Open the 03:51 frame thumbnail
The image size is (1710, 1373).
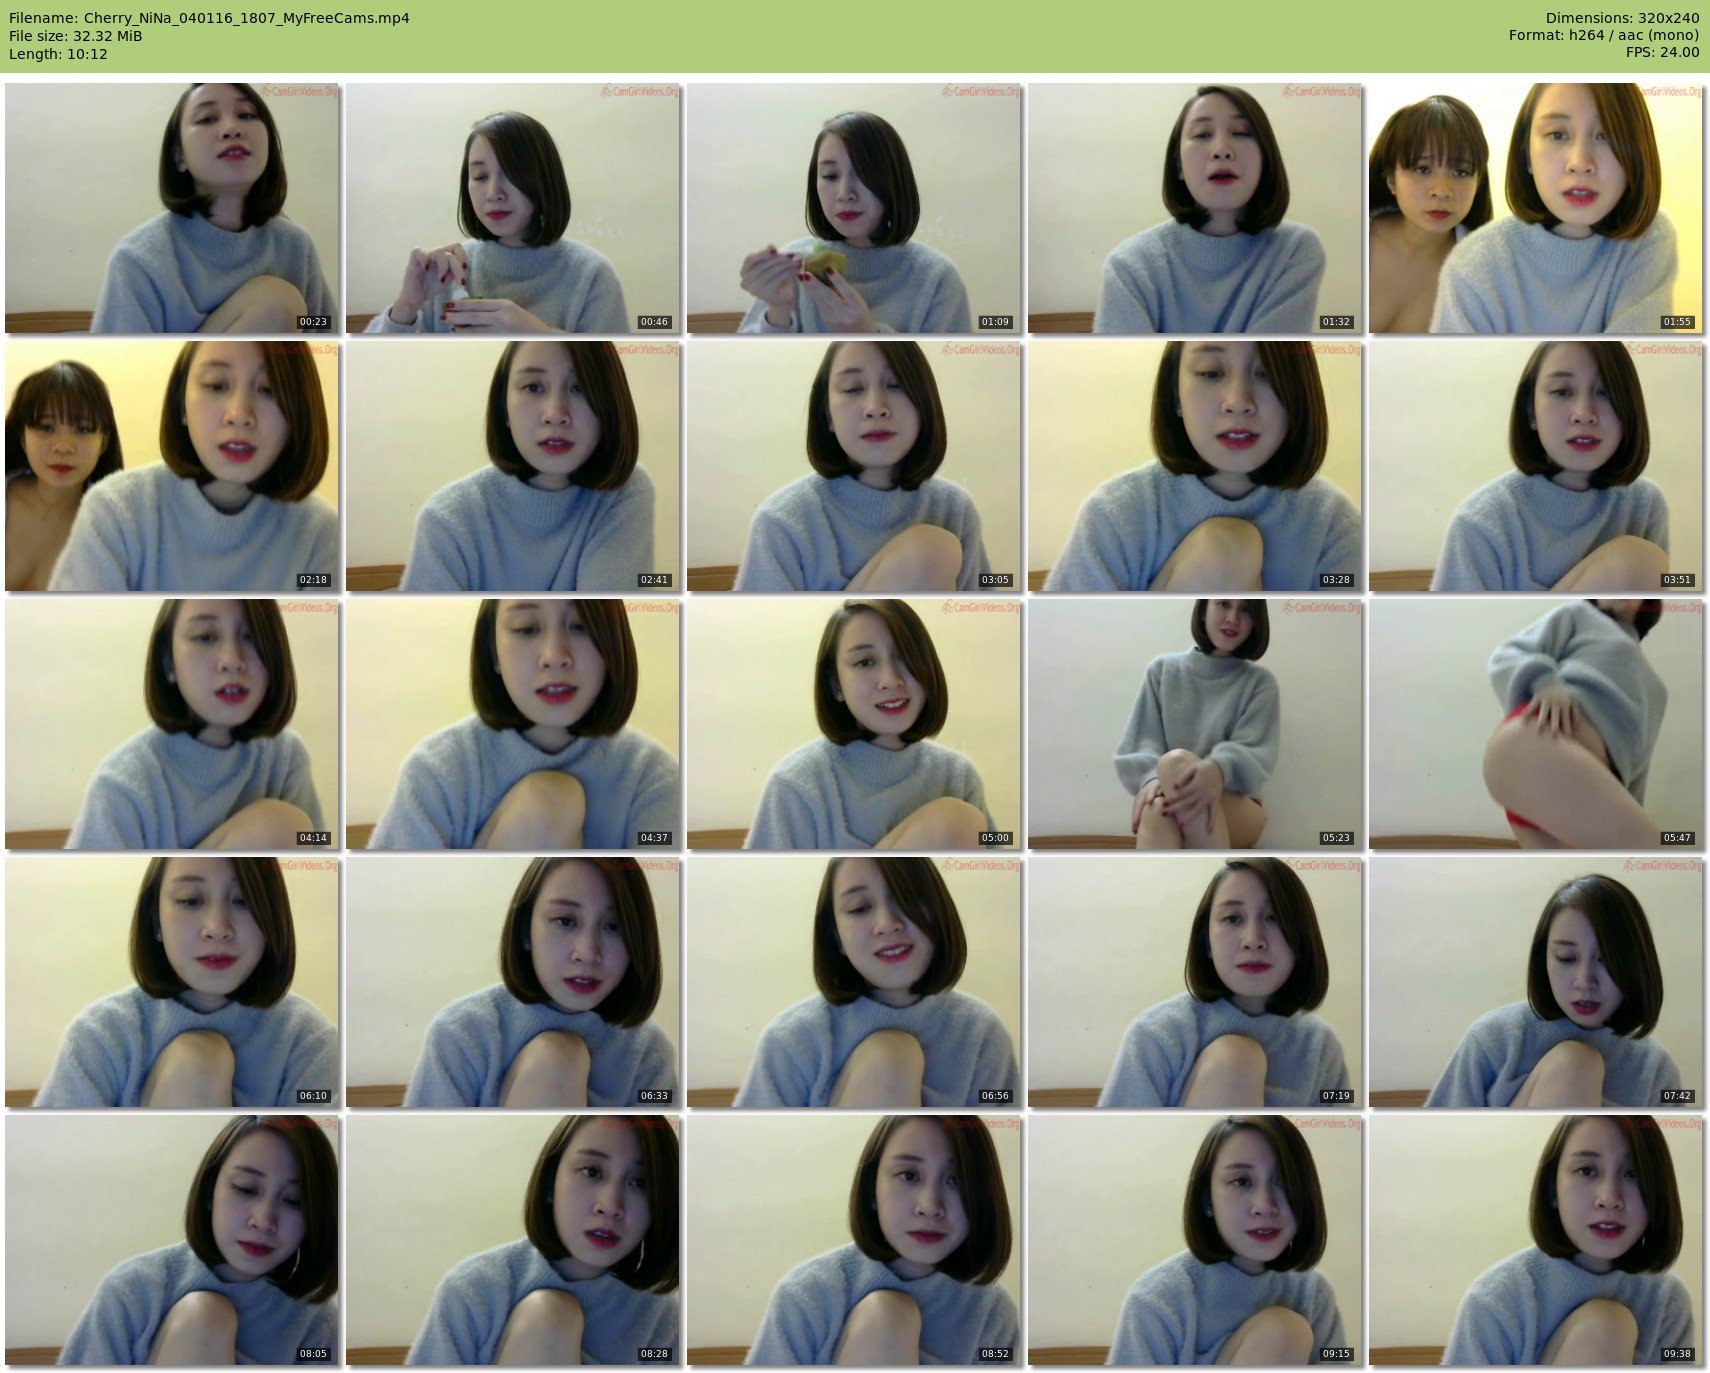click(1536, 466)
